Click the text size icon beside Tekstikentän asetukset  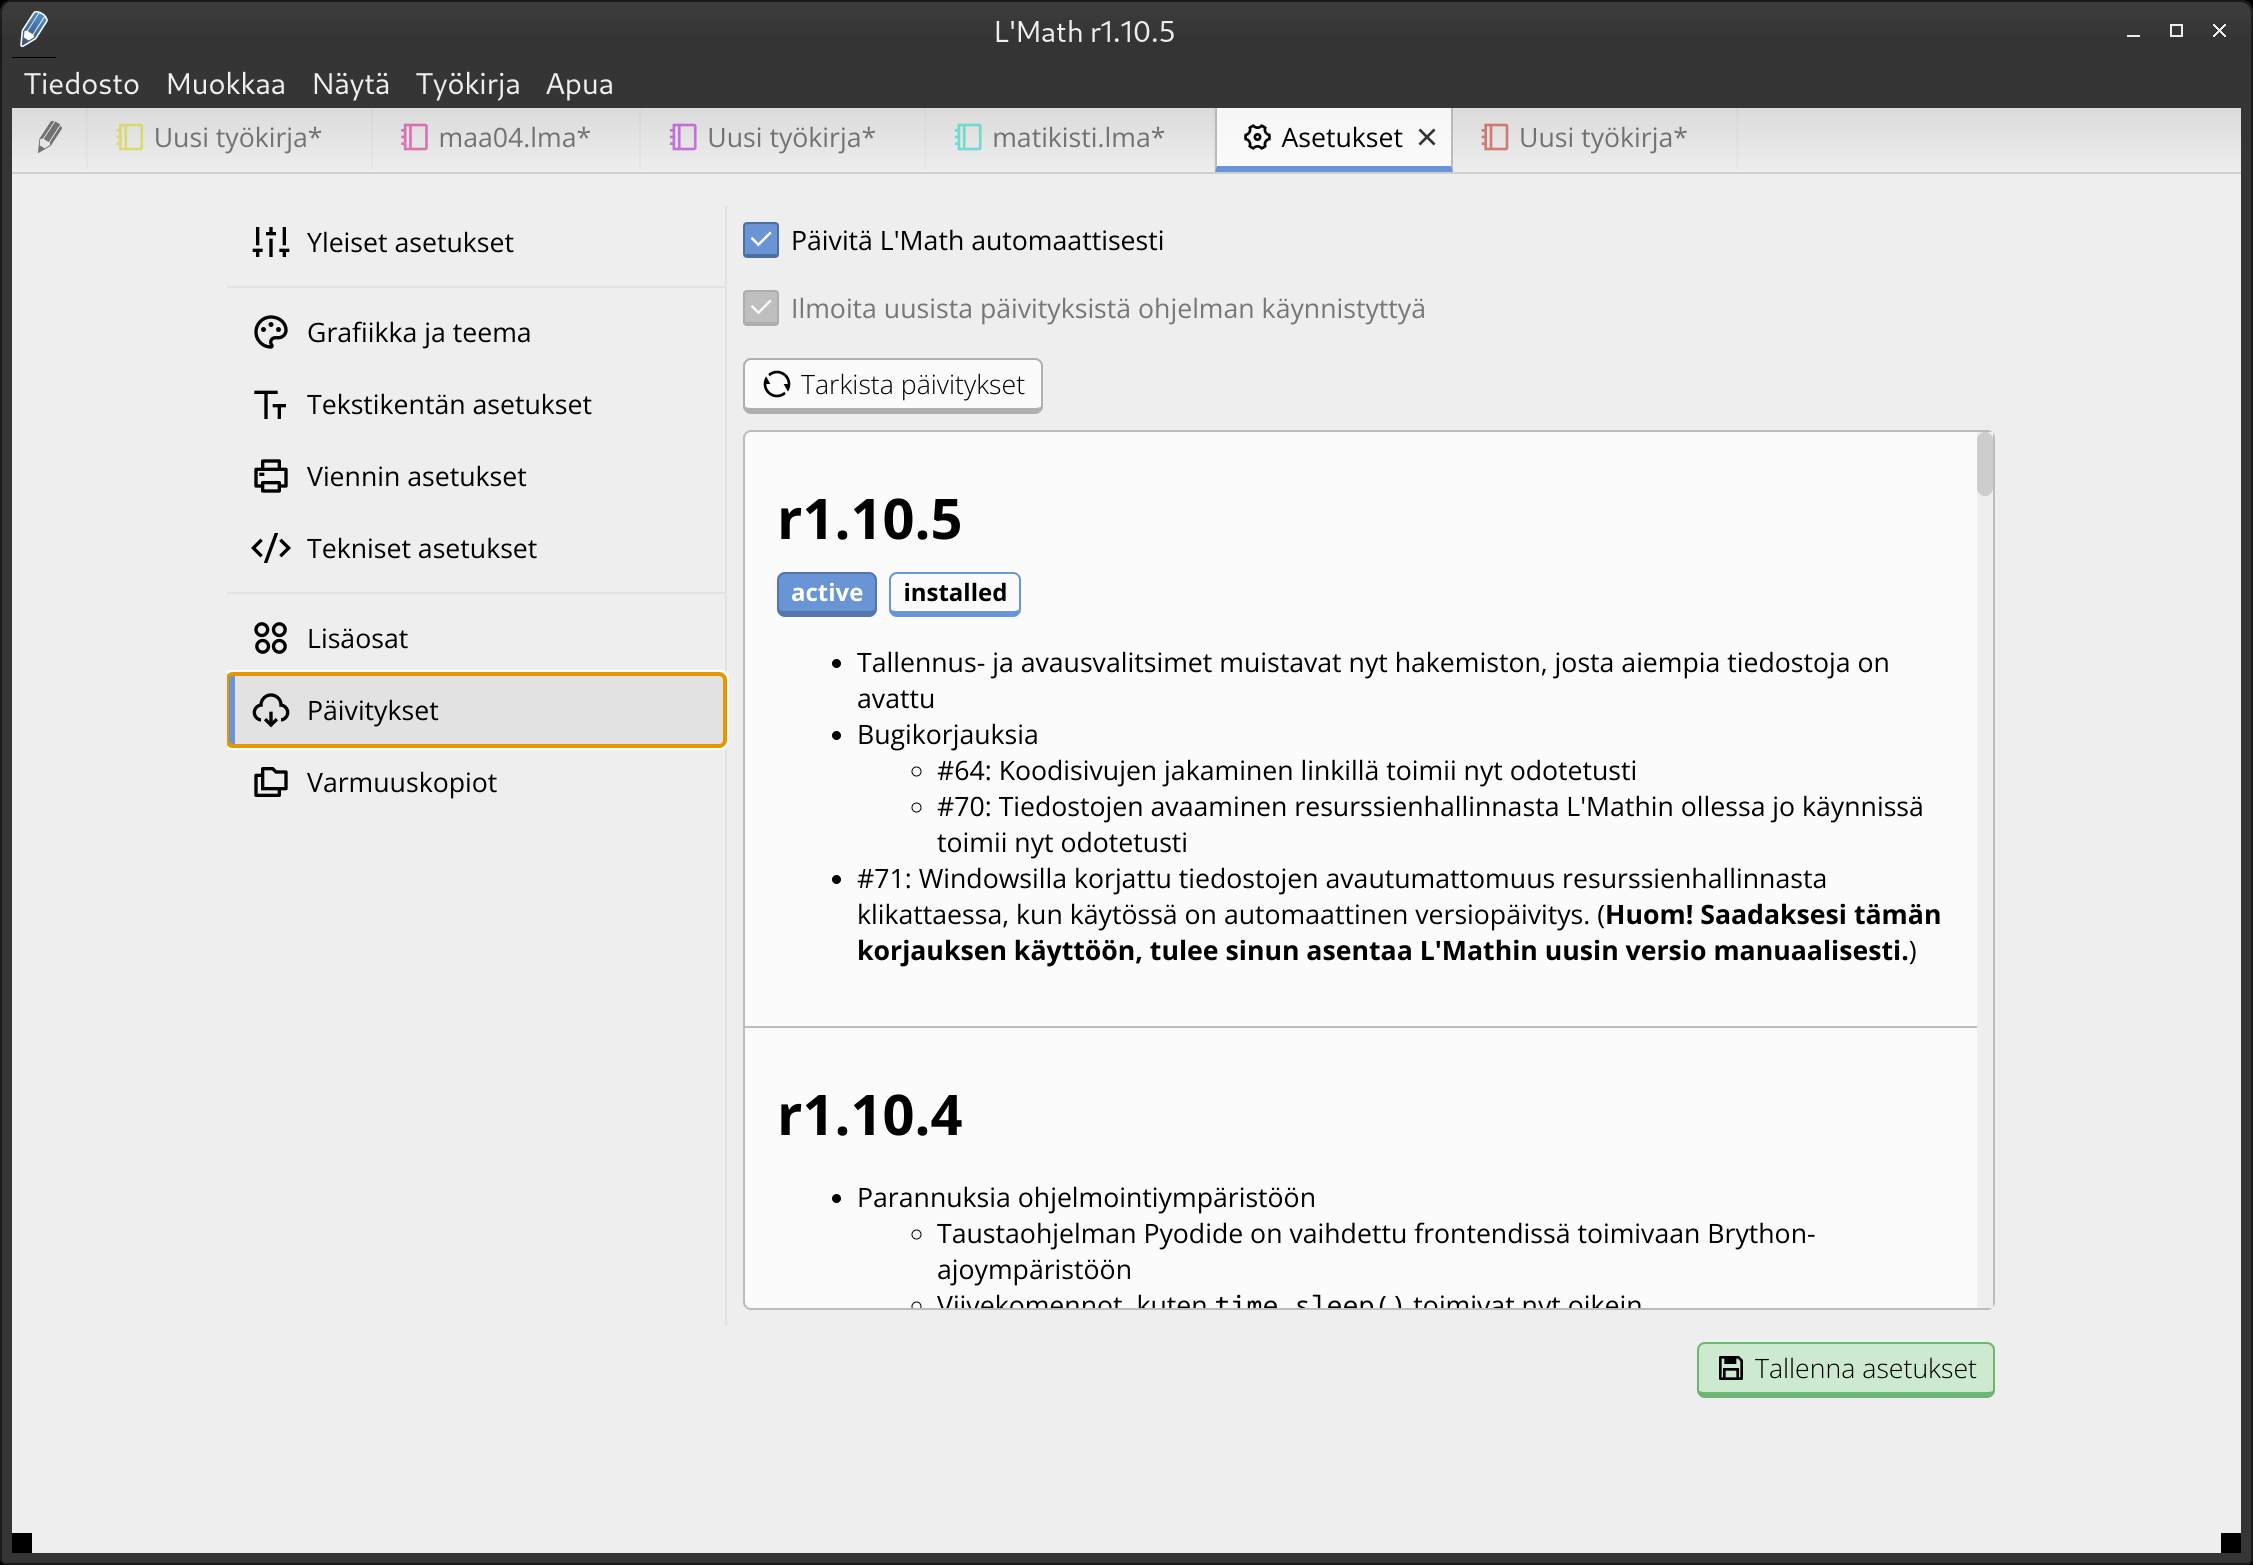point(271,404)
